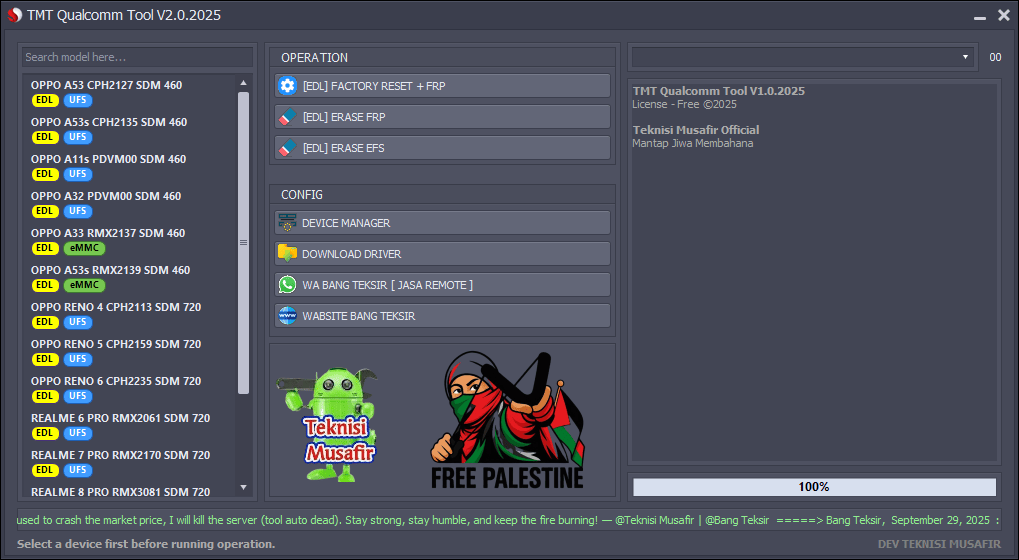1019x560 pixels.
Task: Click the gear icon beside Factory Reset + FRP
Action: click(288, 86)
